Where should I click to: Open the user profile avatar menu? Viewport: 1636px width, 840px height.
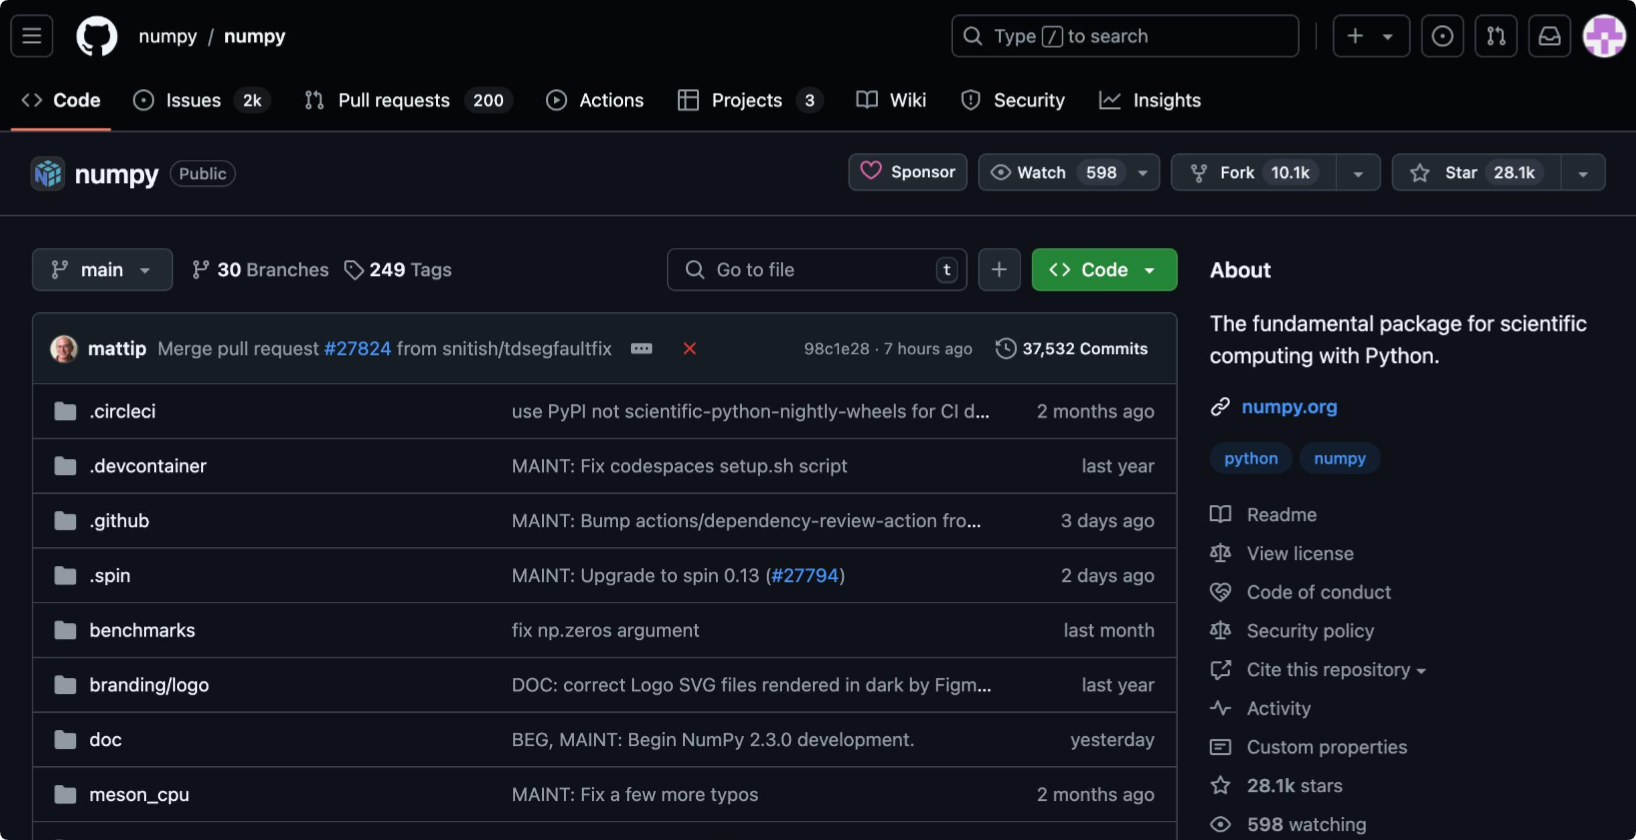(x=1604, y=36)
